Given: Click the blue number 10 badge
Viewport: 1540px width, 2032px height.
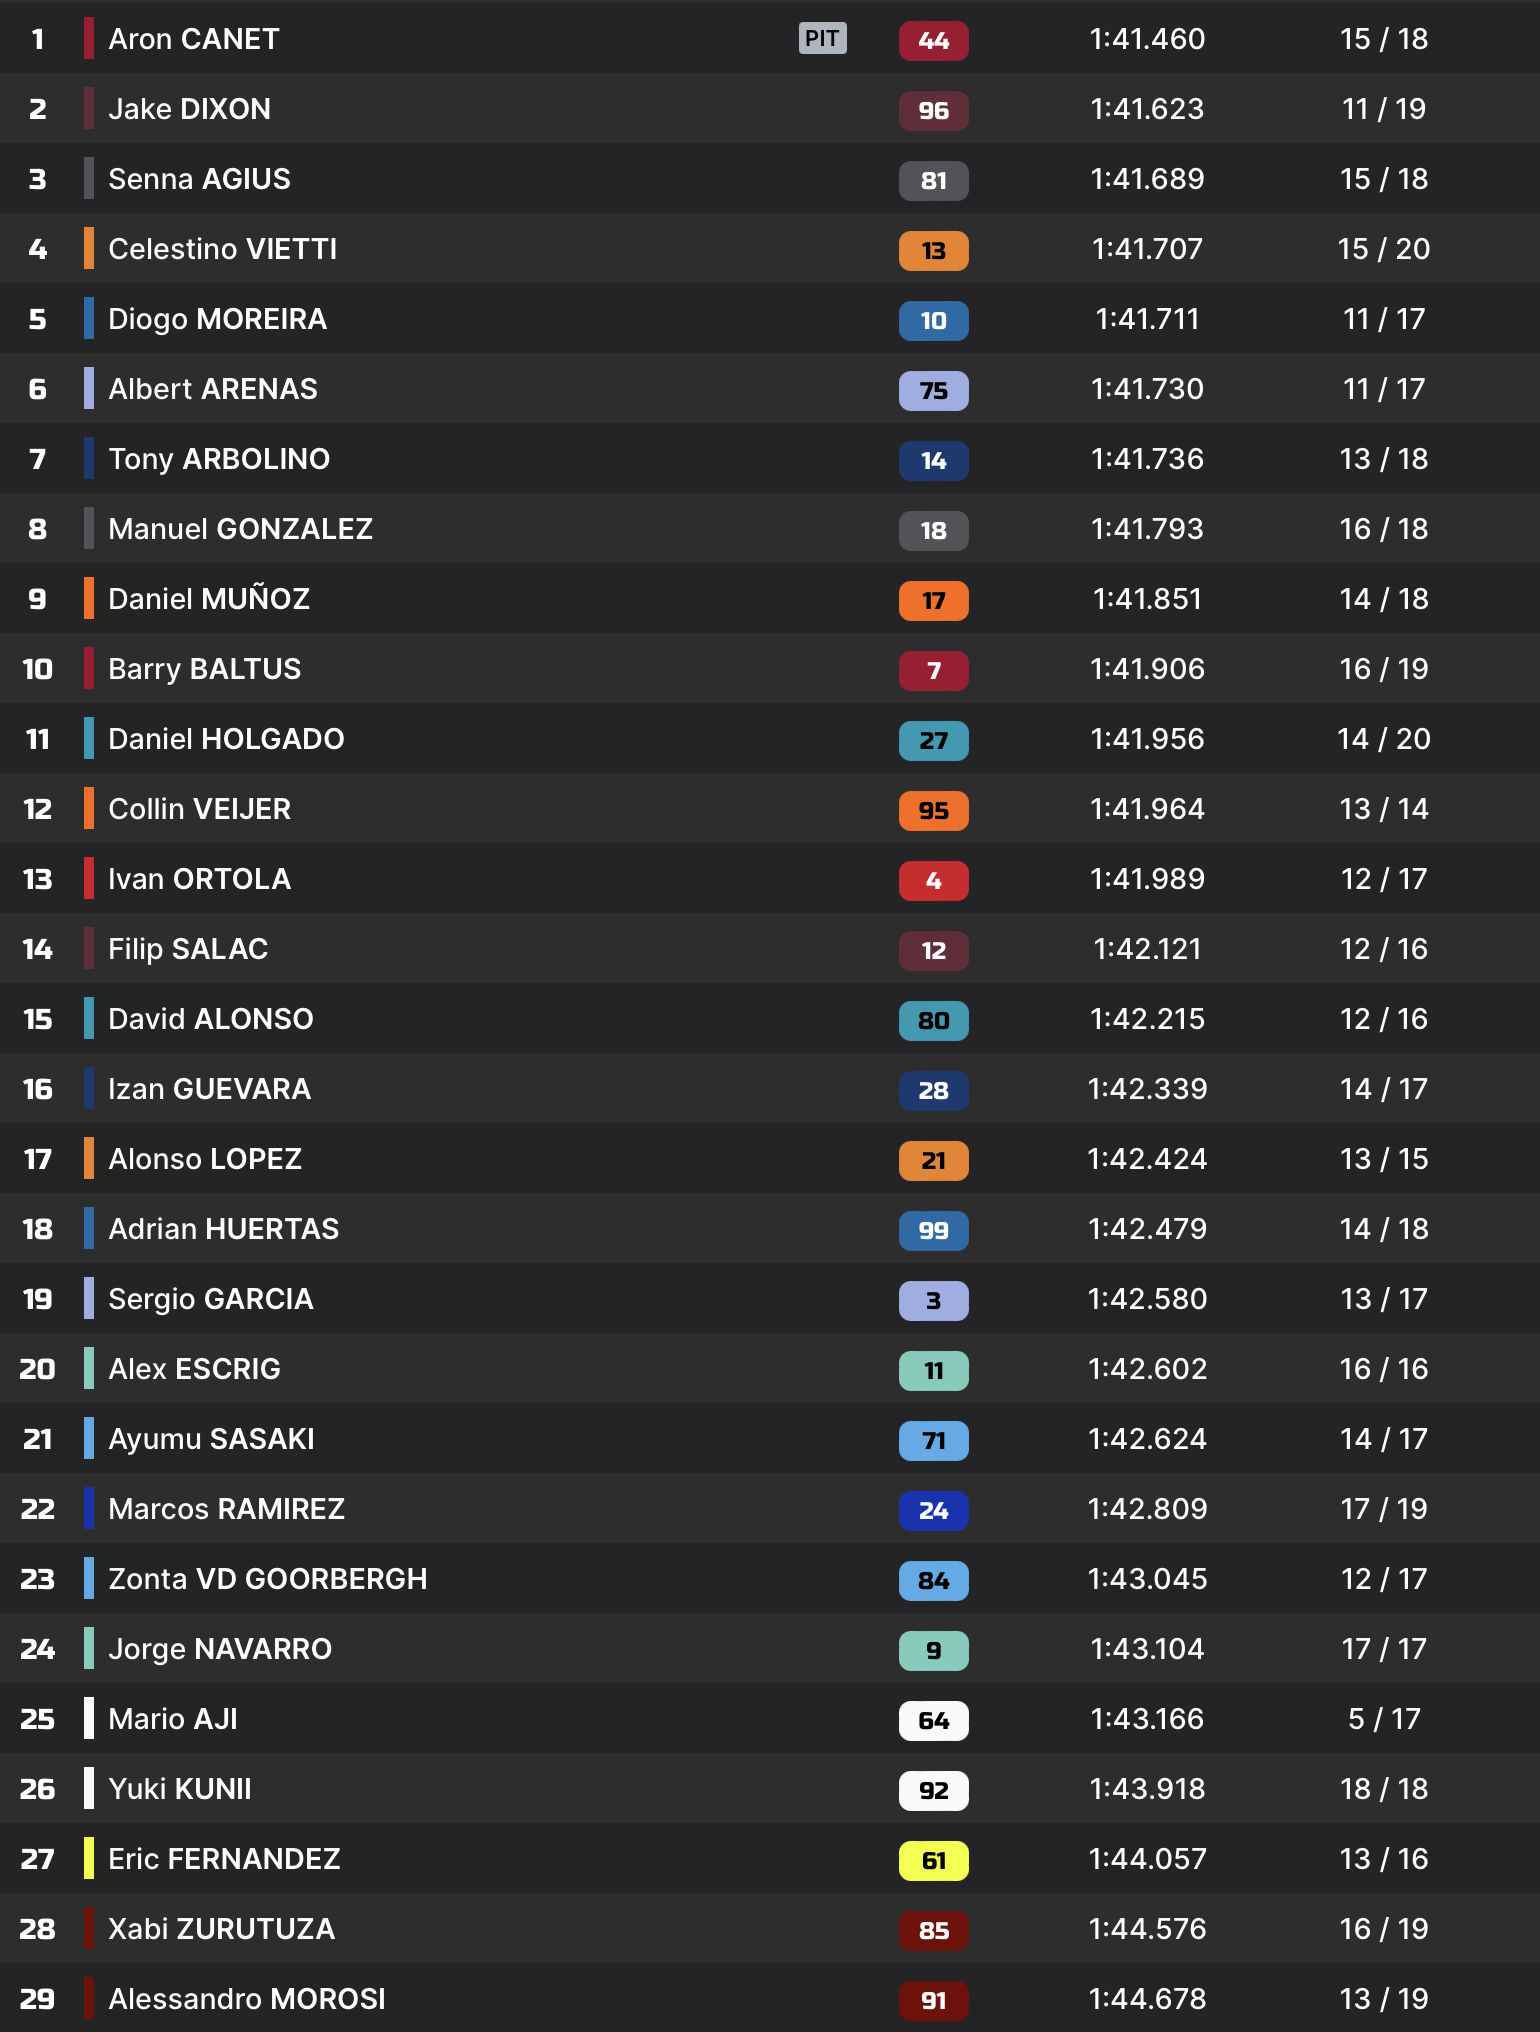Looking at the screenshot, I should pyautogui.click(x=933, y=321).
